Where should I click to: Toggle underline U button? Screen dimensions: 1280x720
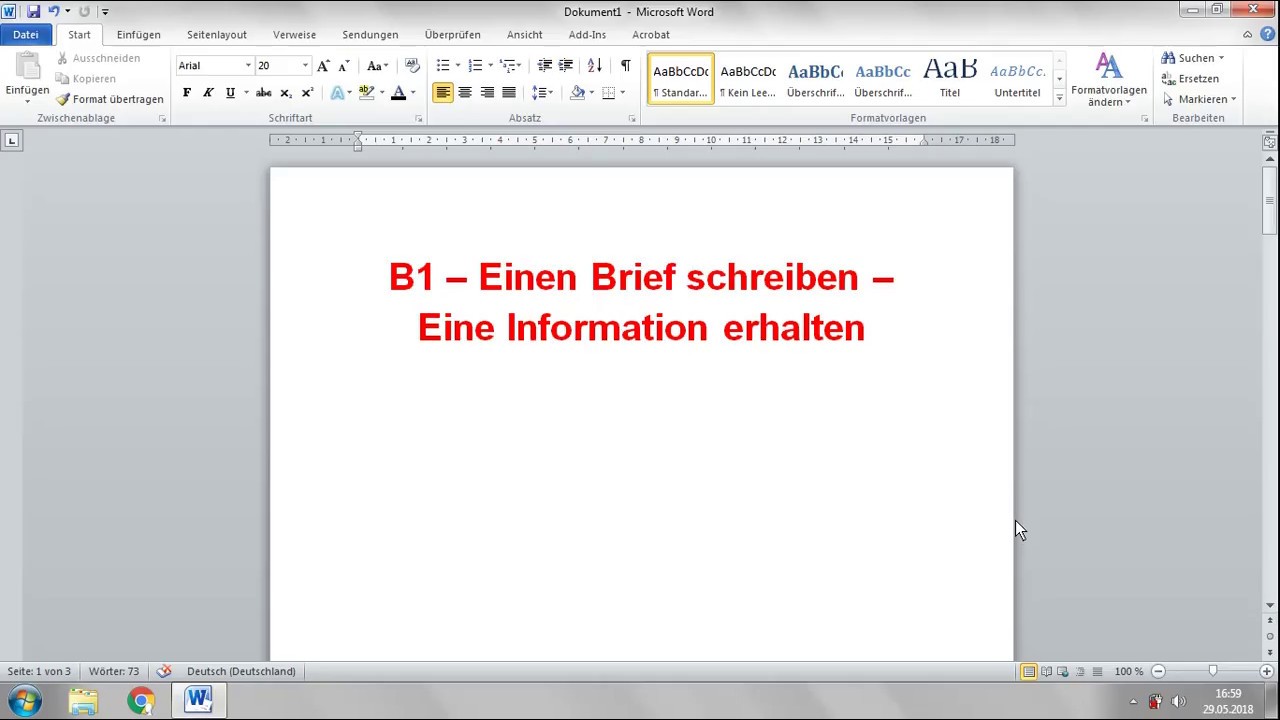(230, 92)
